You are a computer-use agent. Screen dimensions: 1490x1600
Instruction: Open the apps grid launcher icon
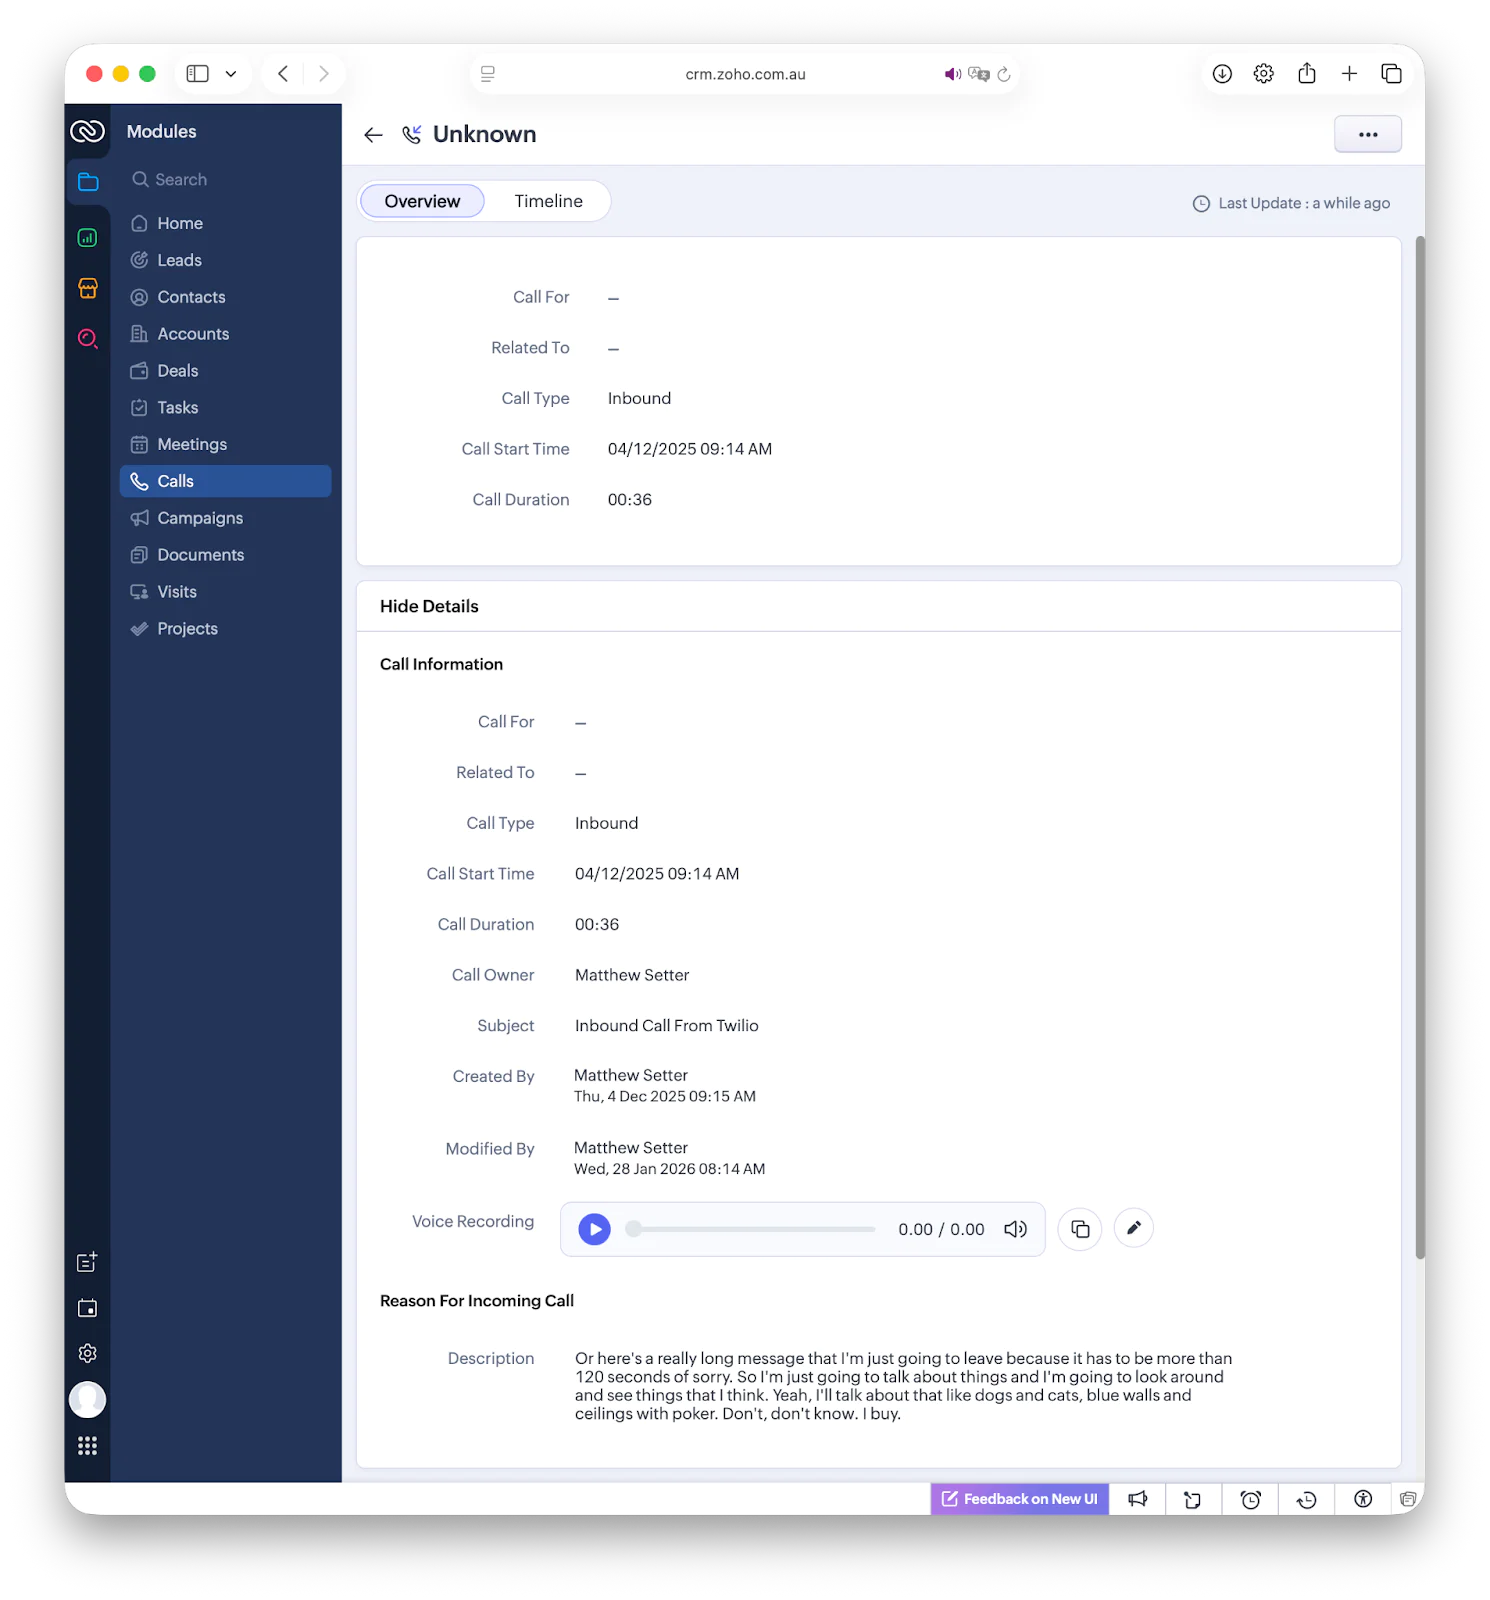click(x=88, y=1445)
